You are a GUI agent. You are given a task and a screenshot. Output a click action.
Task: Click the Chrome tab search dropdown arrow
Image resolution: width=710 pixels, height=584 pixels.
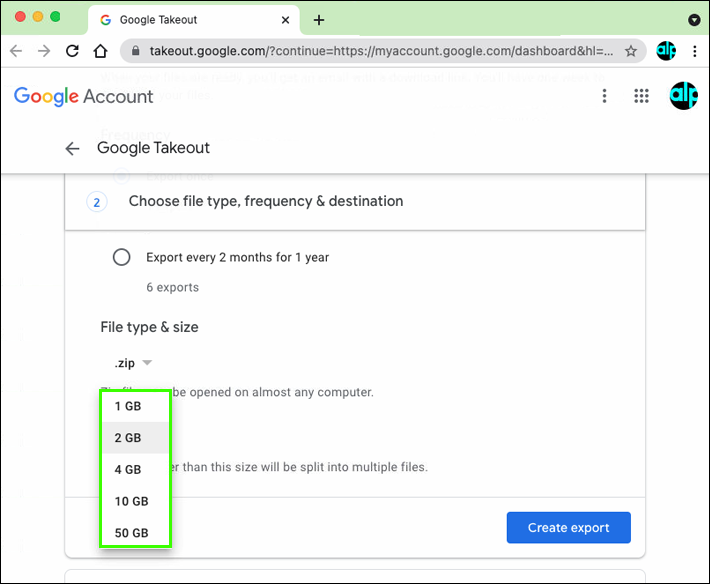click(694, 20)
